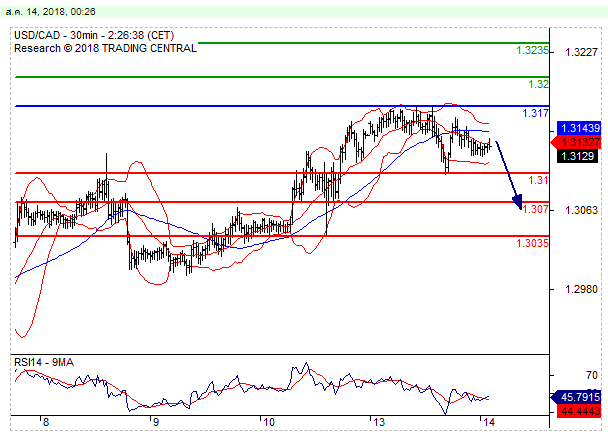Viewport: 608px width, 436px height.
Task: Click the red 1.31327 price tag
Action: 576,142
